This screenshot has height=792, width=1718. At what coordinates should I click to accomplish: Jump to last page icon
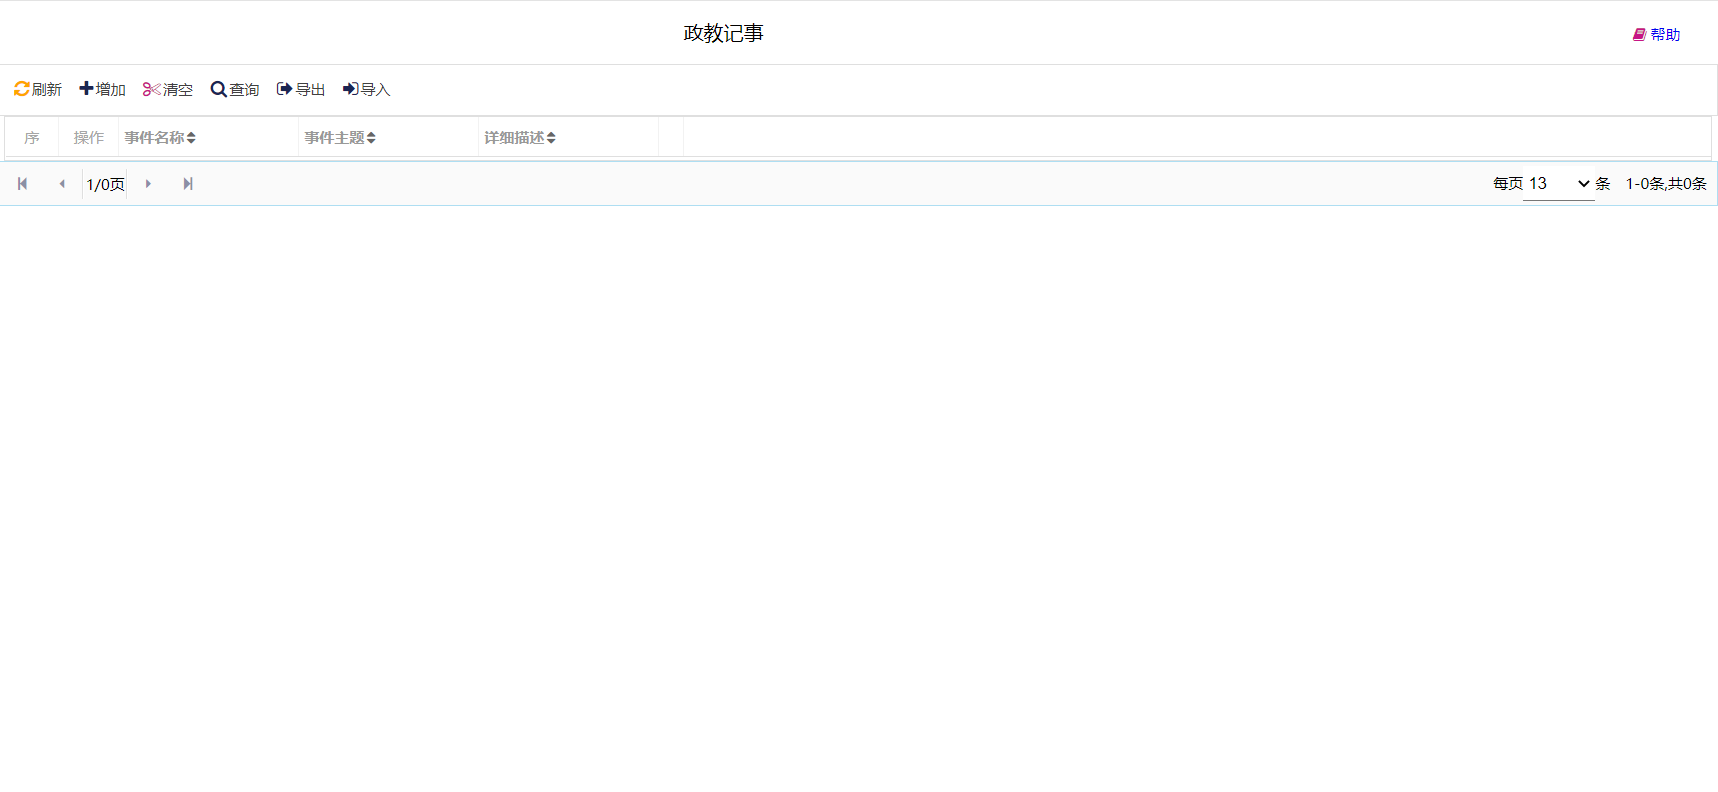[x=188, y=184]
